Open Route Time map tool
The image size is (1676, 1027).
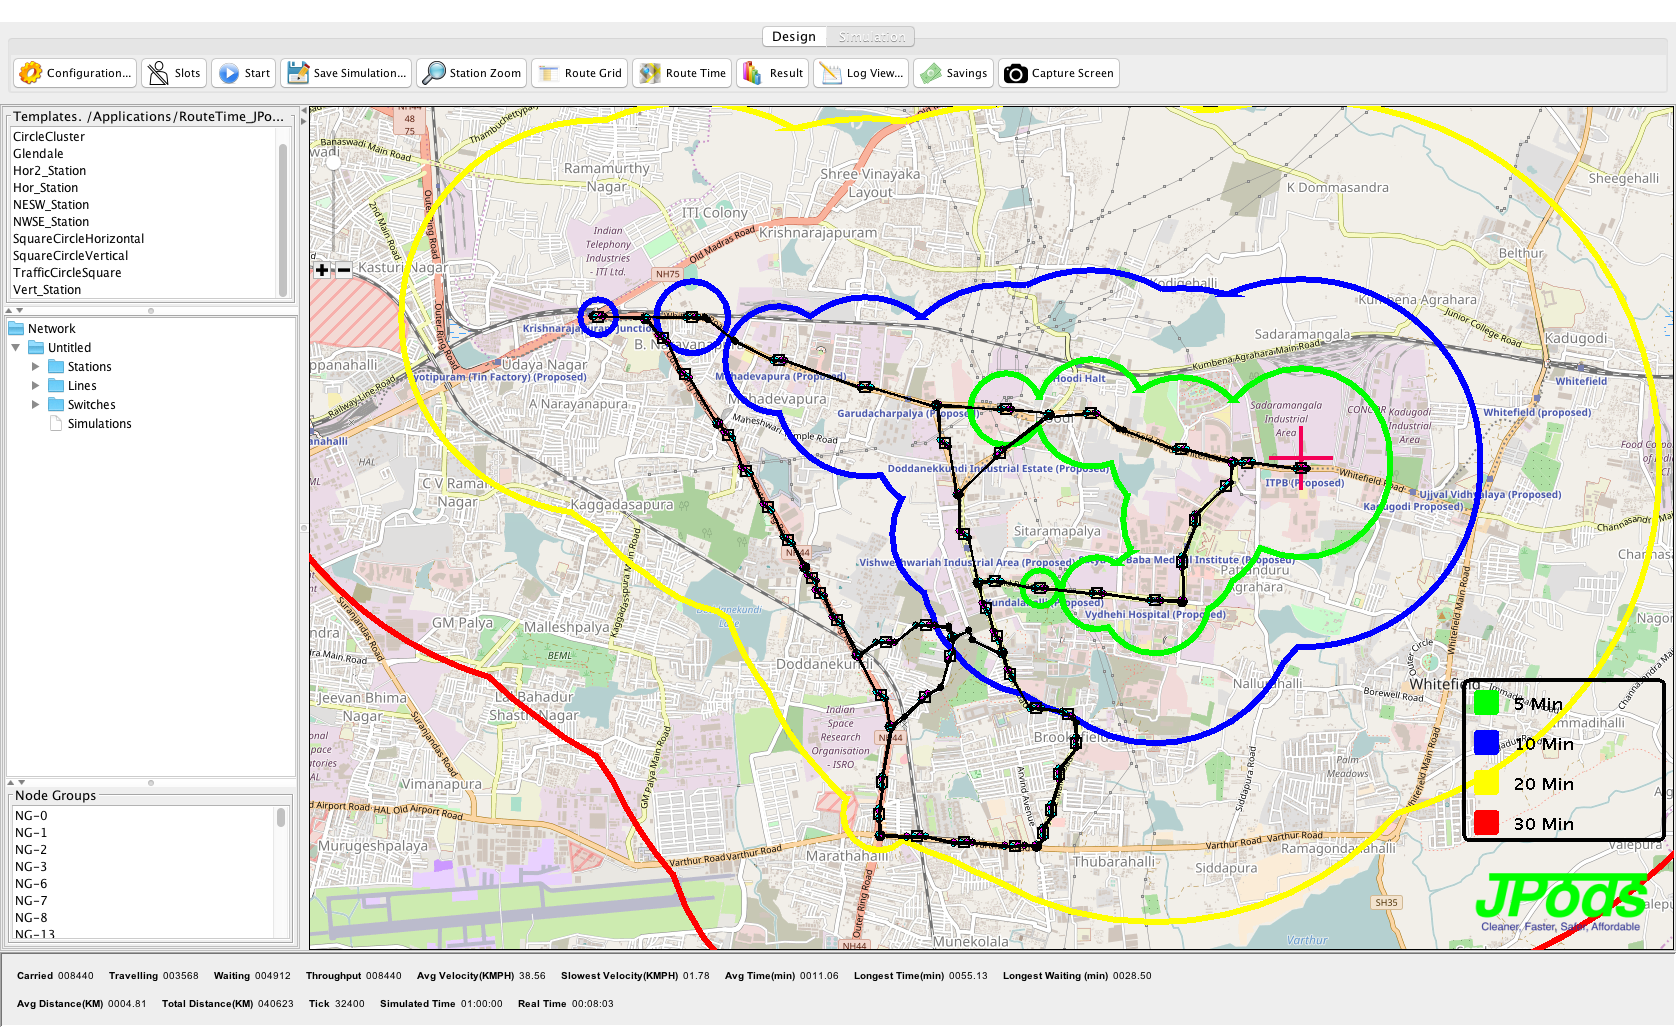(x=683, y=73)
